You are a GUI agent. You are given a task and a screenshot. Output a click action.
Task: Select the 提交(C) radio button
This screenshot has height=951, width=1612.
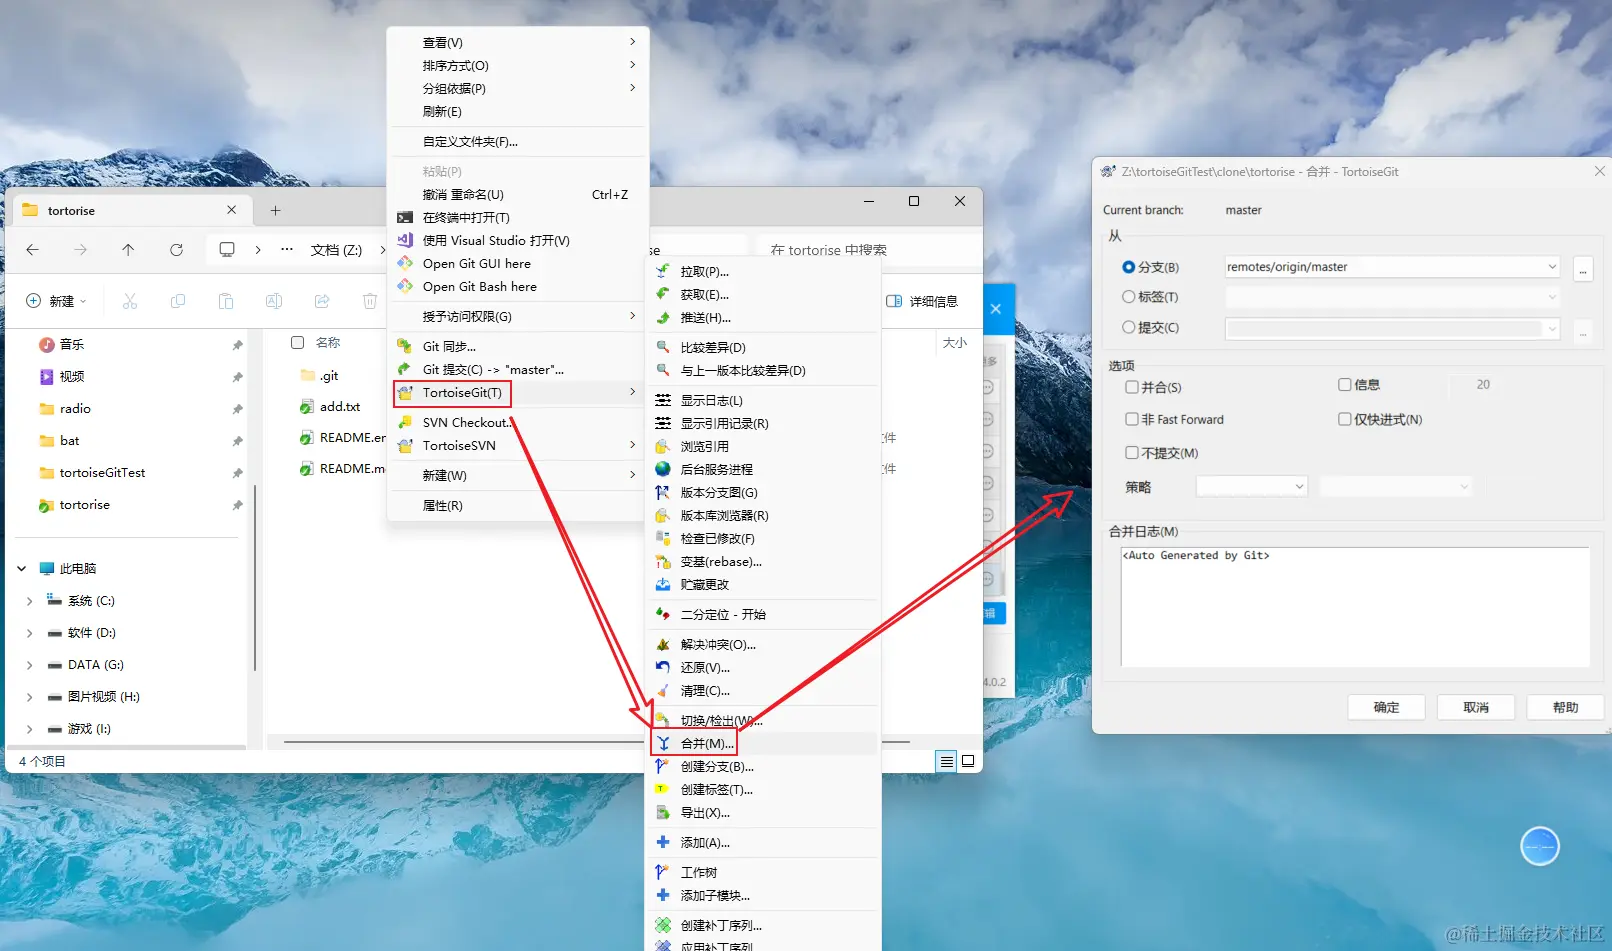click(1128, 327)
